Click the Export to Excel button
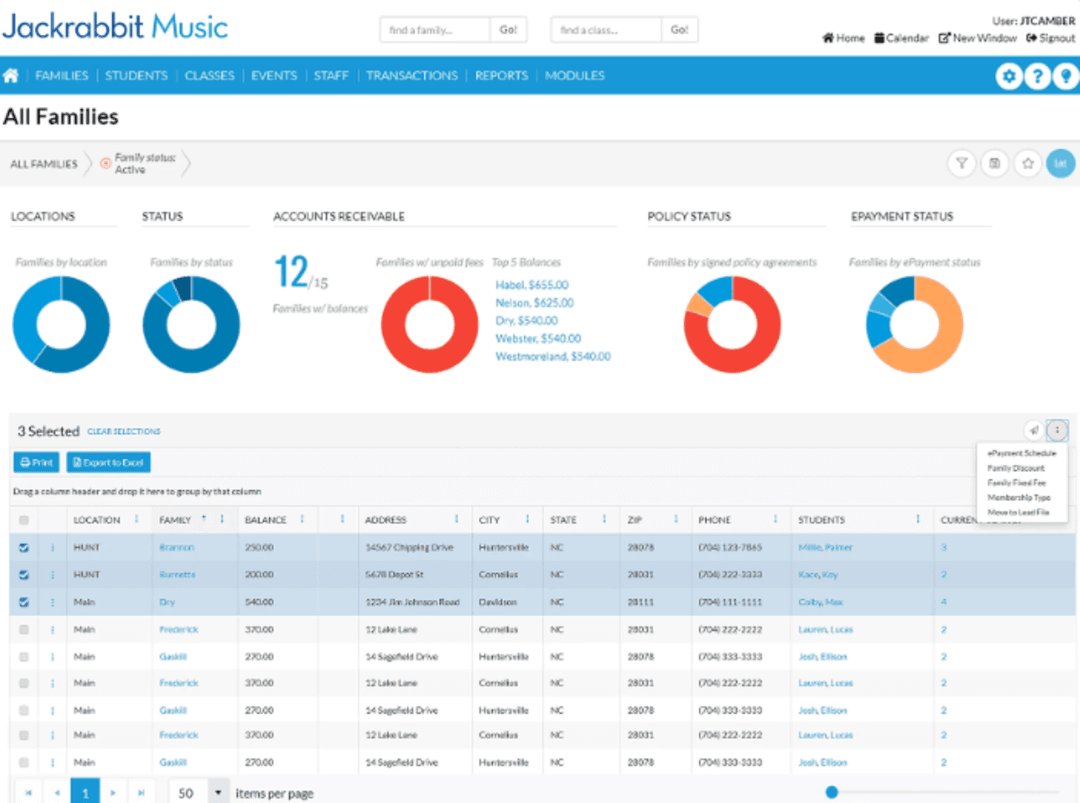The width and height of the screenshot is (1080, 803). (x=108, y=462)
